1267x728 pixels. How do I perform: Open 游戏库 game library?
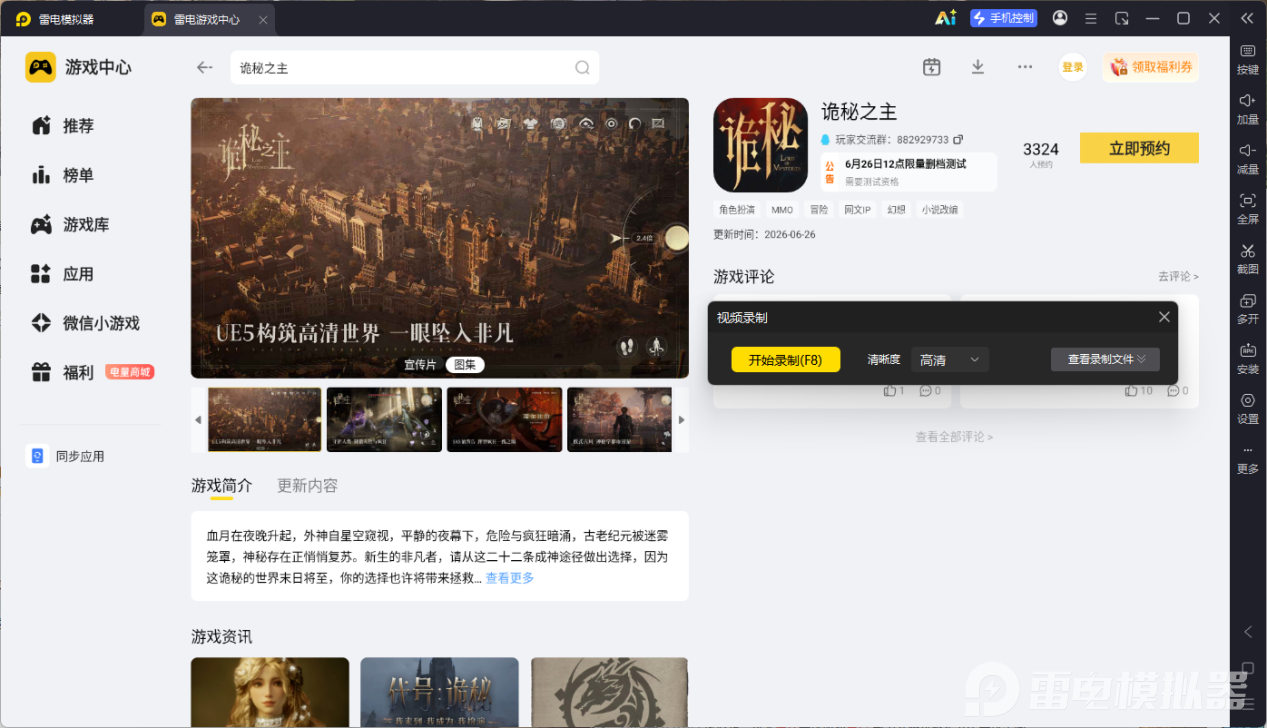tap(70, 225)
